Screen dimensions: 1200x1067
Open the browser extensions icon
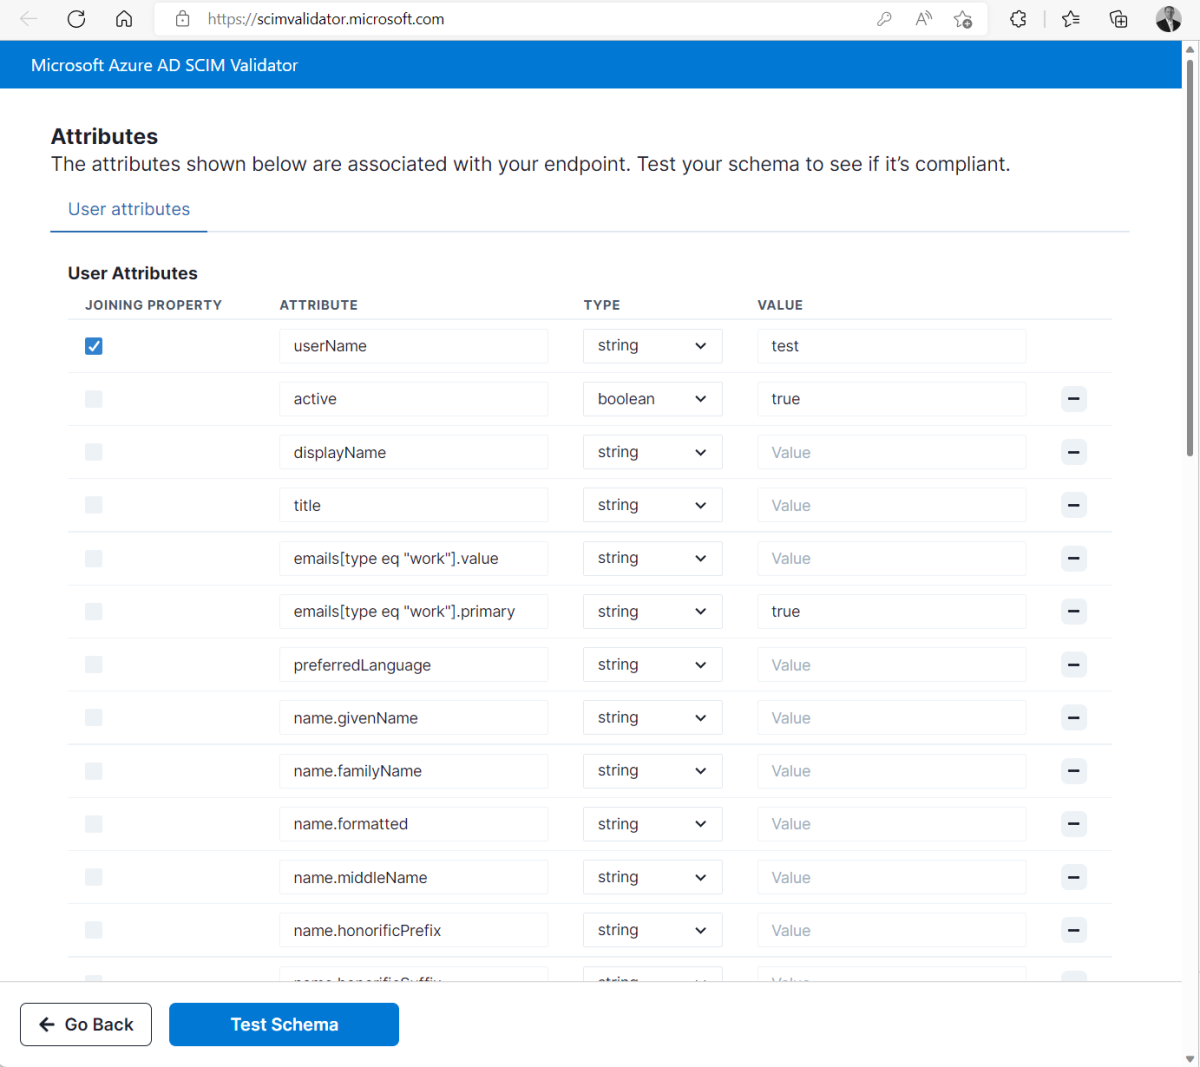pyautogui.click(x=1018, y=19)
